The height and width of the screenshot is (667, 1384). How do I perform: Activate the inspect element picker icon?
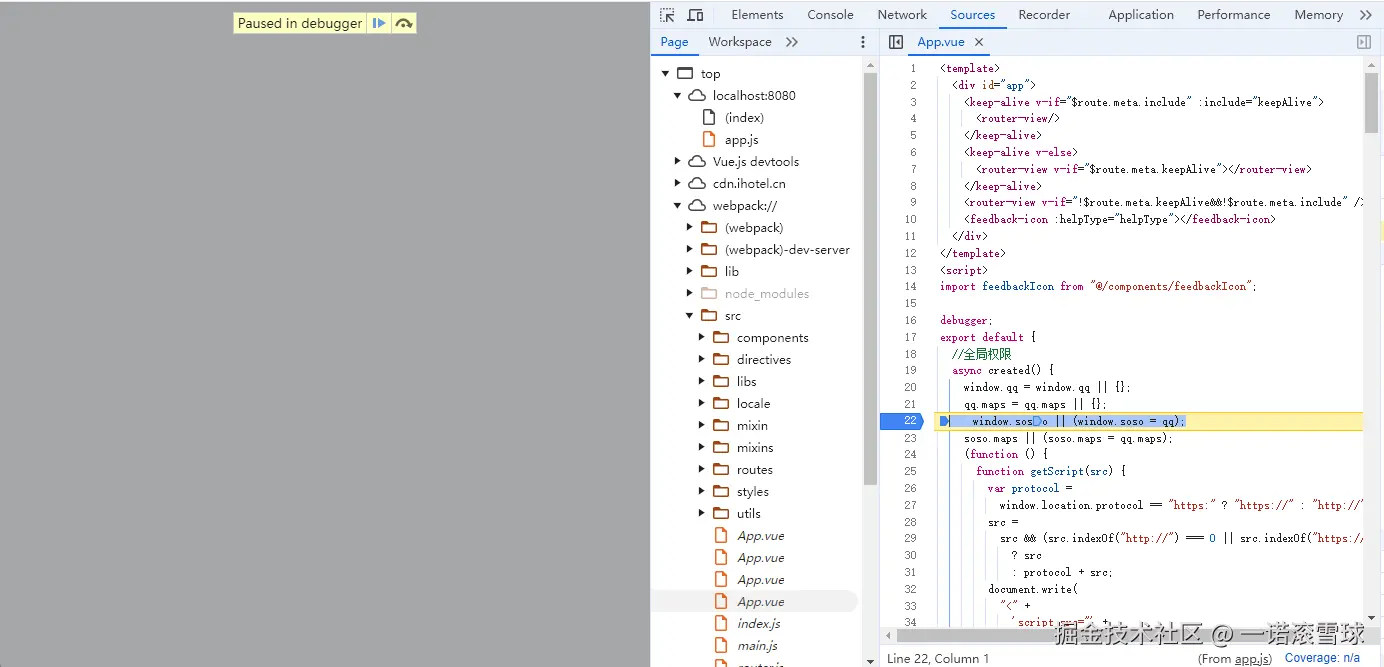667,15
